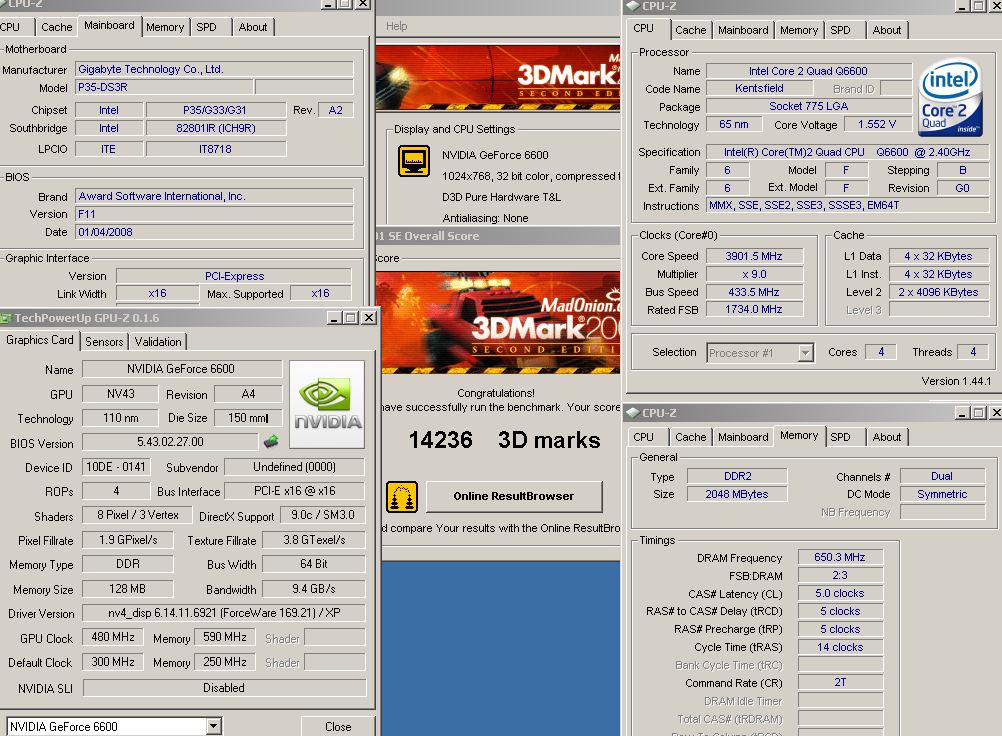Viewport: 1002px width, 736px height.
Task: Click the CPU-Z icon in Memory window title
Action: coord(633,413)
